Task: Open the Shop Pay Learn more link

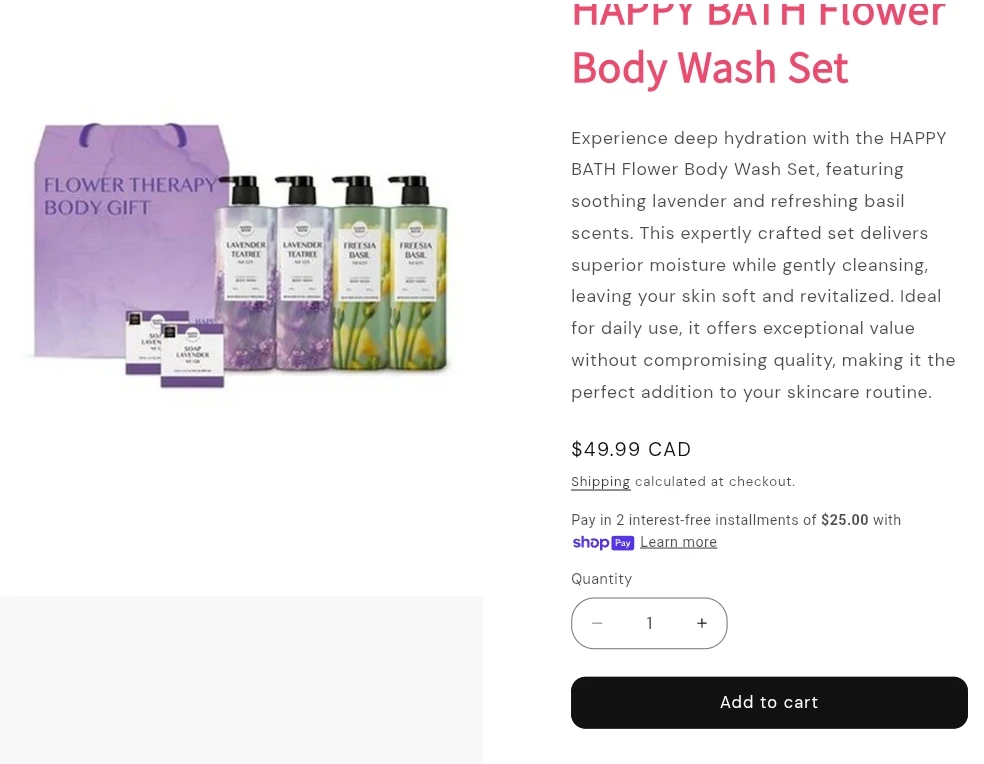Action: 678,542
